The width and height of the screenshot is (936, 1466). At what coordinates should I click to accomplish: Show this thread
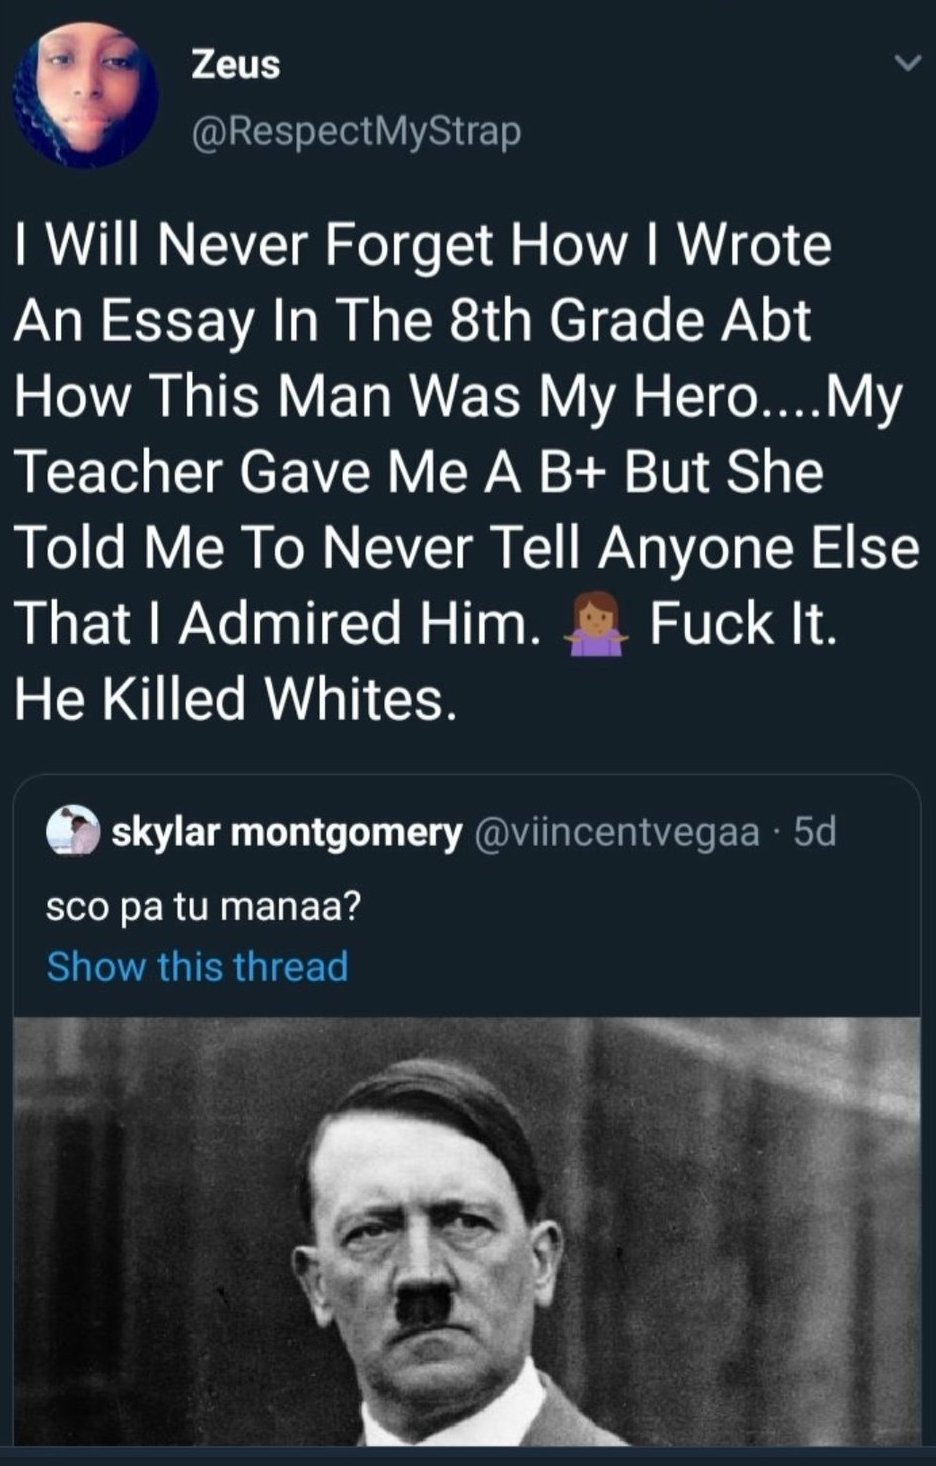point(198,966)
